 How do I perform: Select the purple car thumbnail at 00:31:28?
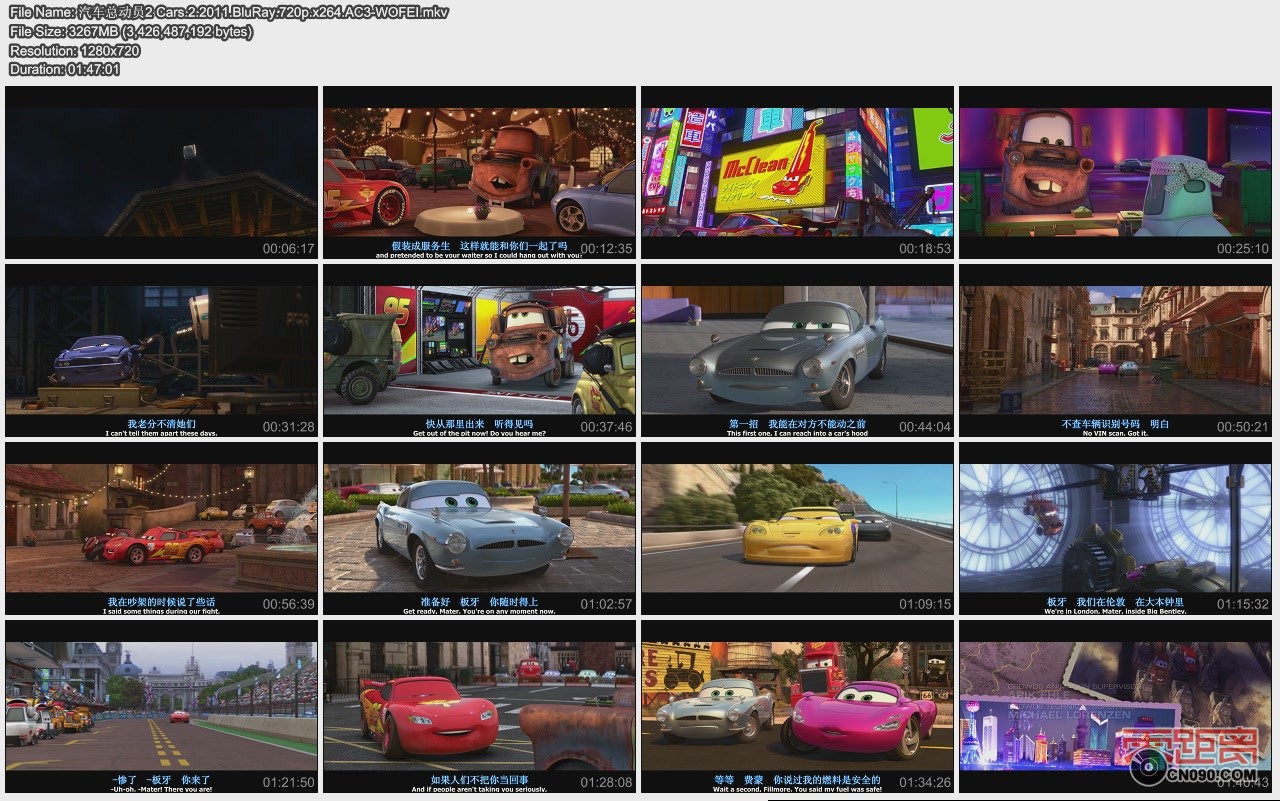162,350
